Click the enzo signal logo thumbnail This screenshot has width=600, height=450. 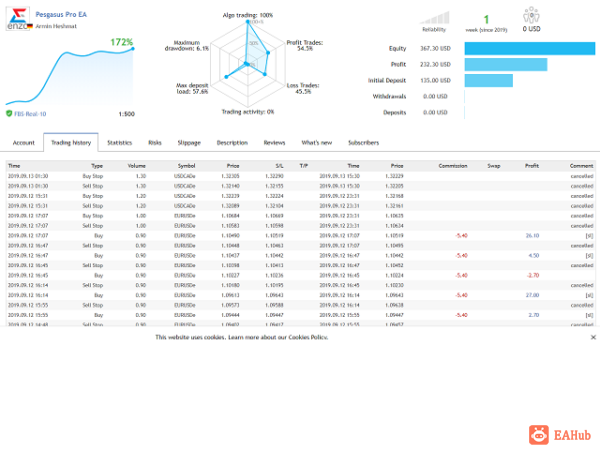coord(18,19)
